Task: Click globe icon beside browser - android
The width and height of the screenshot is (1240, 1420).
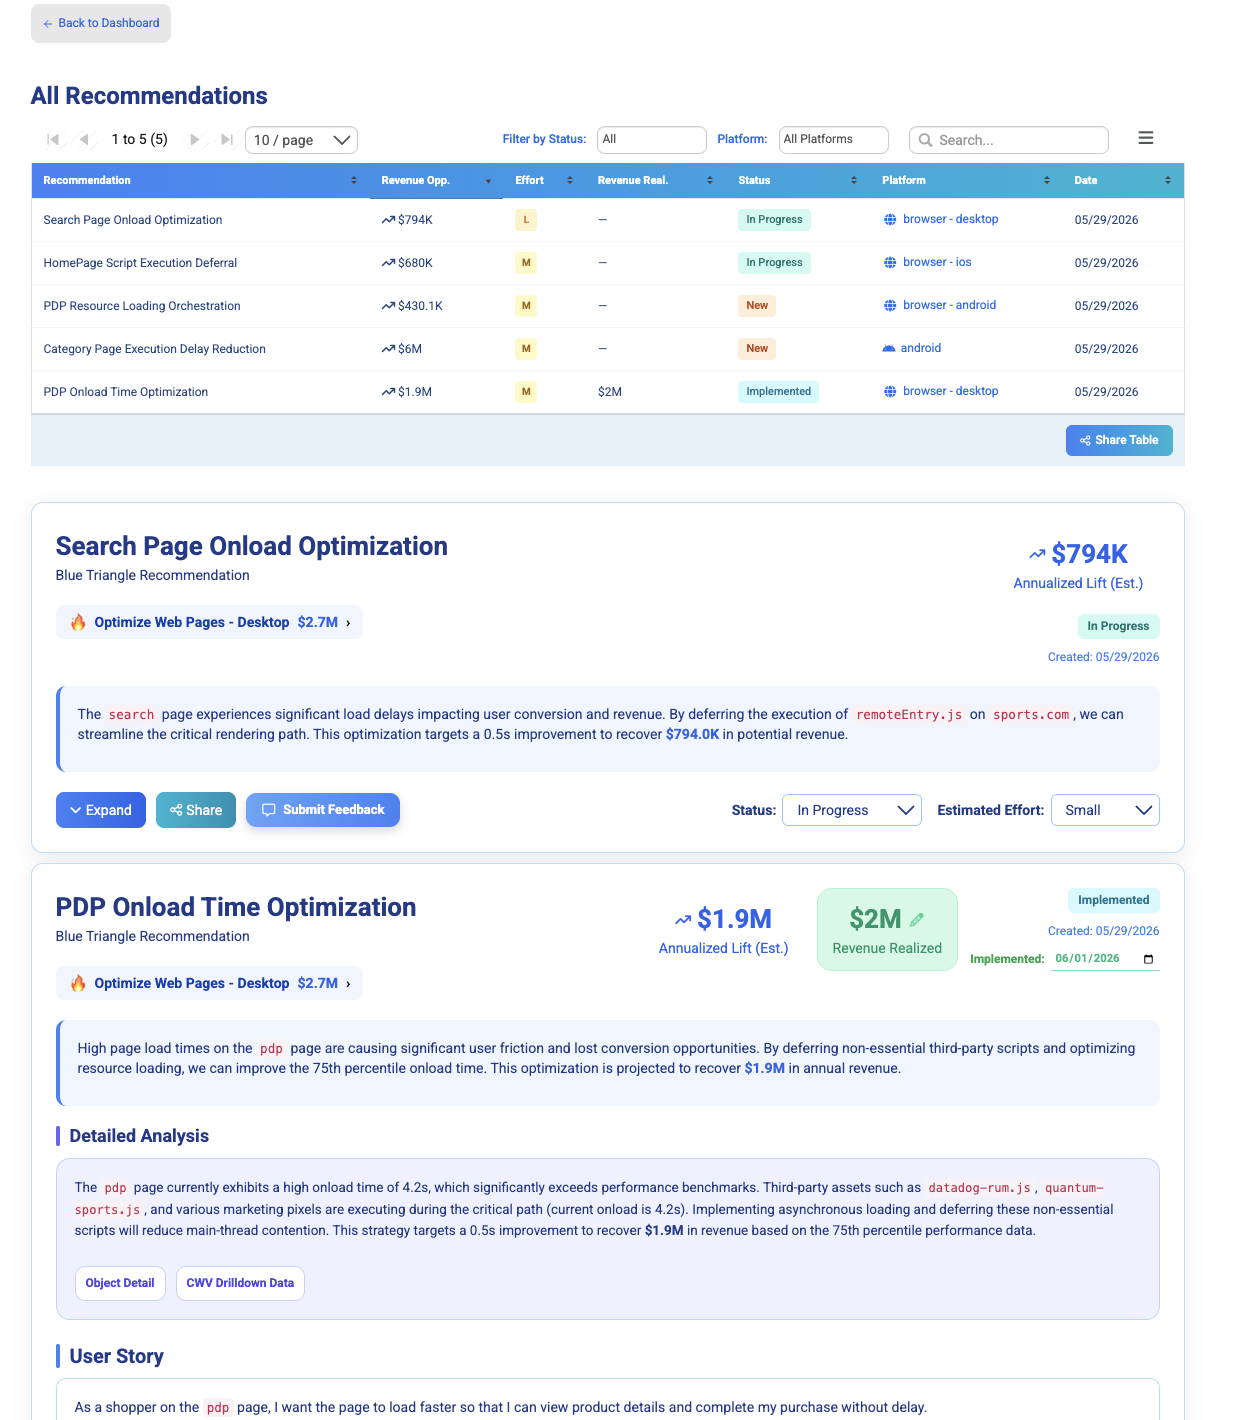Action: [890, 306]
